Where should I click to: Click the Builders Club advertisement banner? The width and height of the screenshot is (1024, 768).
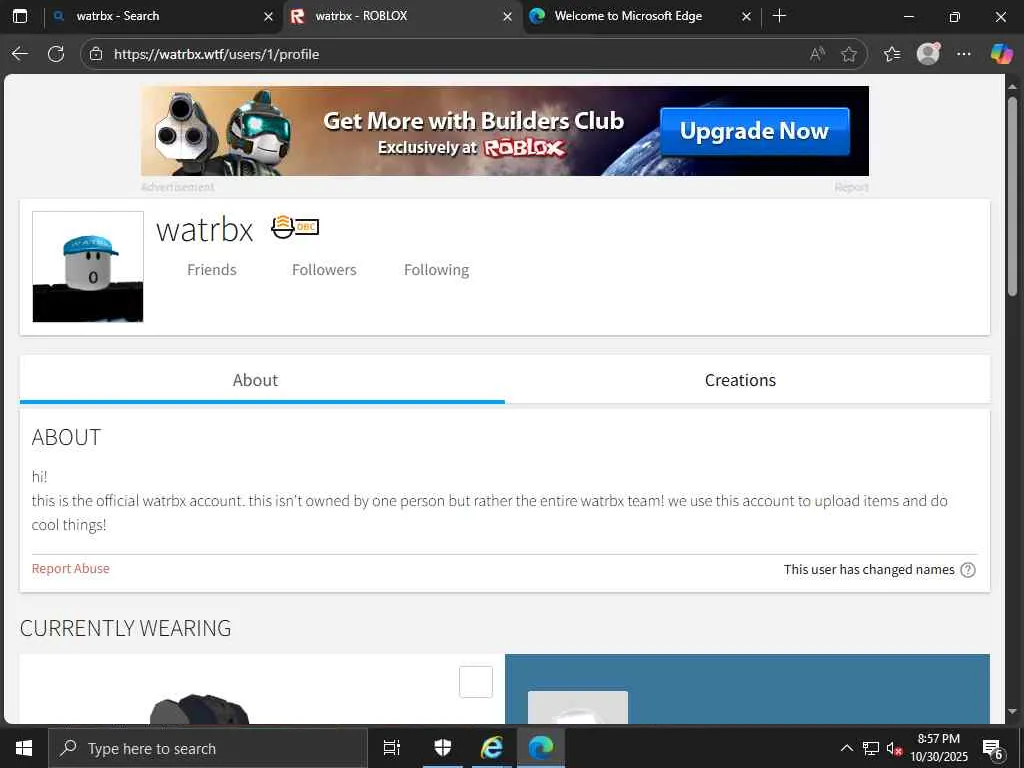[505, 131]
